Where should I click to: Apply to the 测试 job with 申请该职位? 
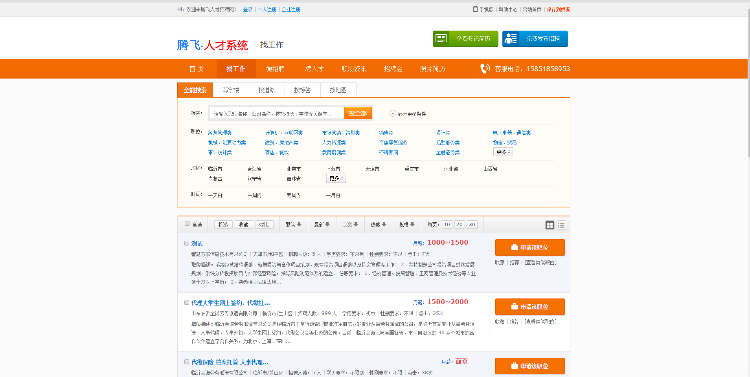point(530,247)
